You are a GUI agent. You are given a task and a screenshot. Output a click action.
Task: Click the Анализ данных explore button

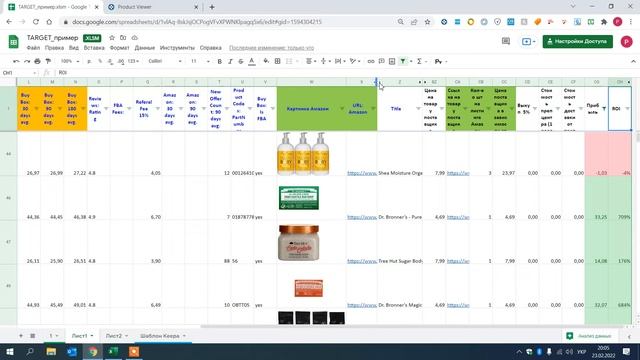pyautogui.click(x=589, y=336)
